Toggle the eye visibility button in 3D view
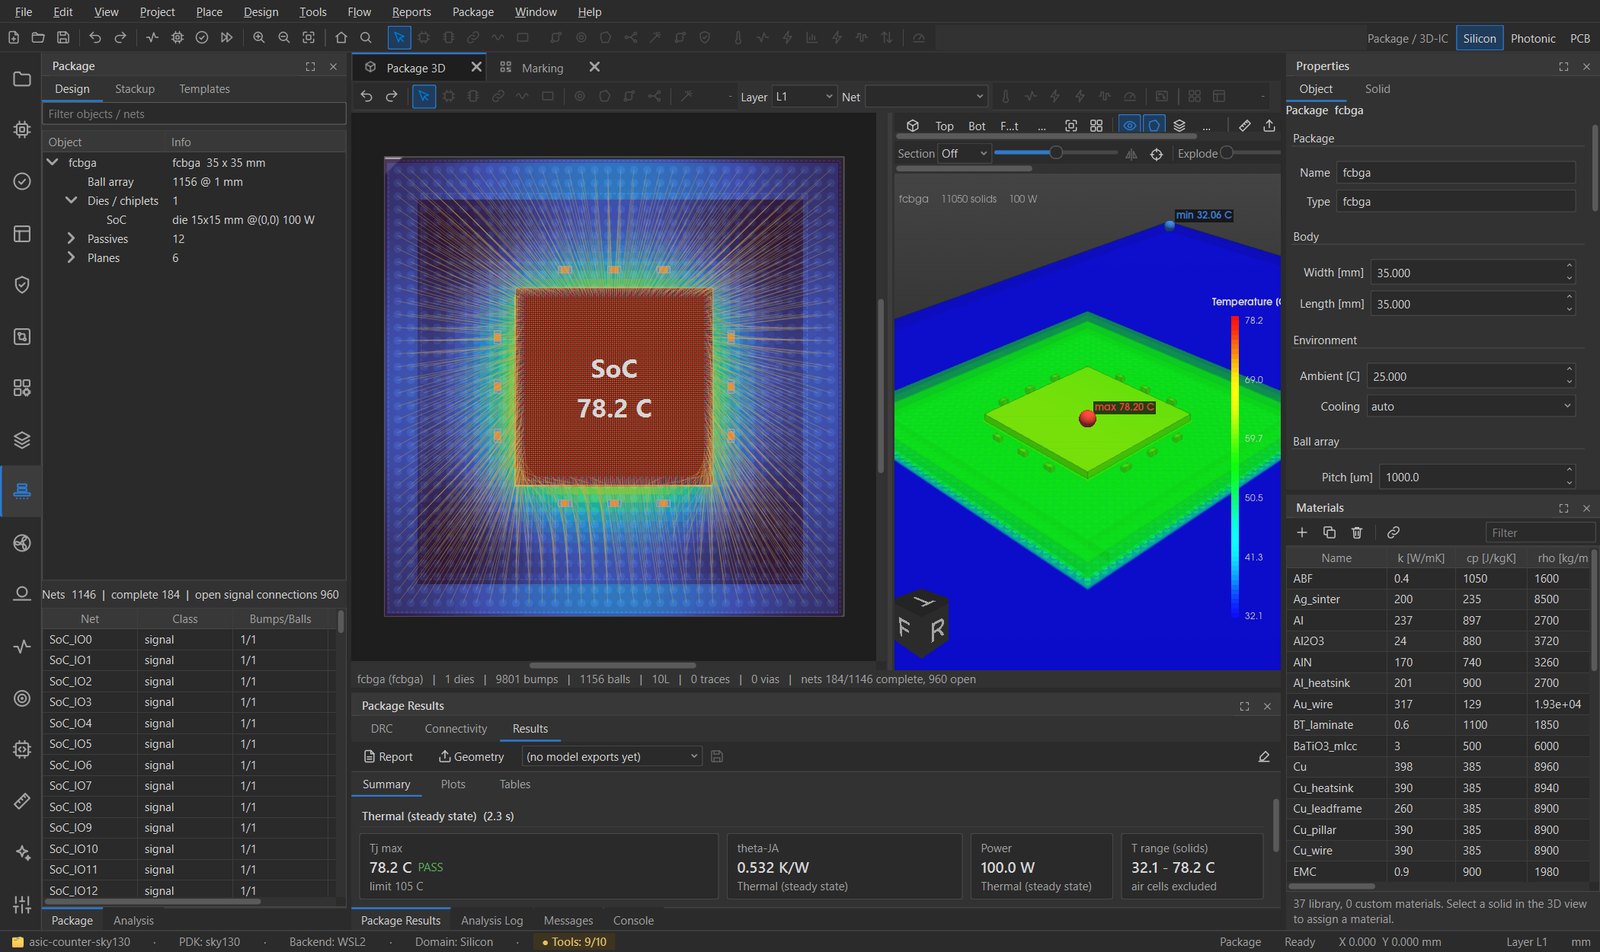This screenshot has height=952, width=1600. point(1129,126)
